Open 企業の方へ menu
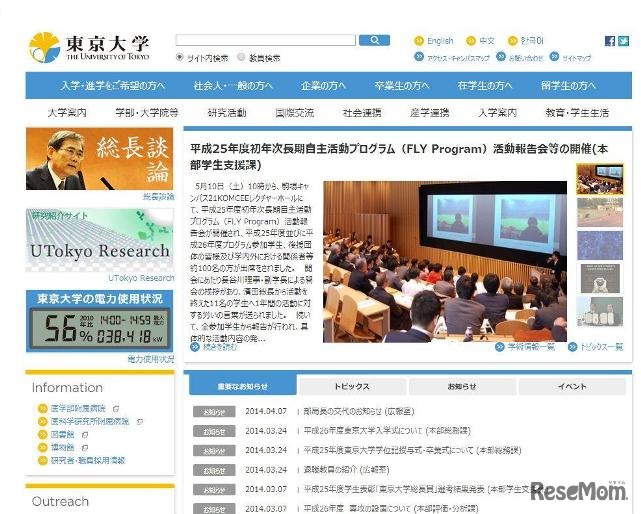 pyautogui.click(x=323, y=86)
